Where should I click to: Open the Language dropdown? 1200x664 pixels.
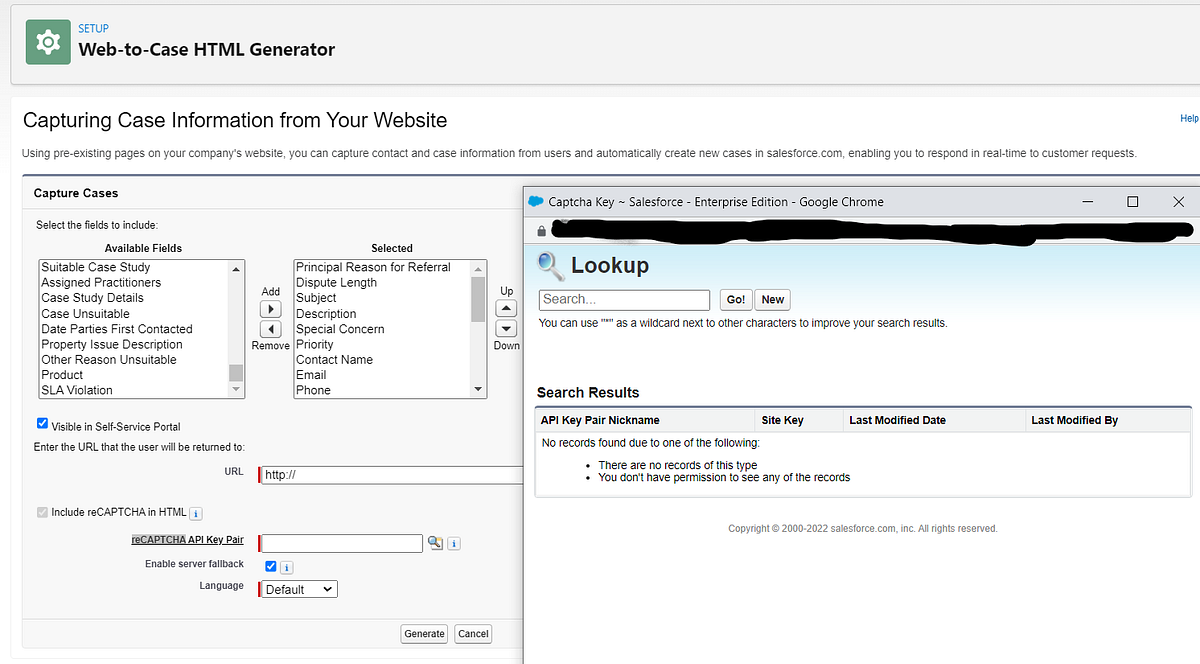[300, 590]
